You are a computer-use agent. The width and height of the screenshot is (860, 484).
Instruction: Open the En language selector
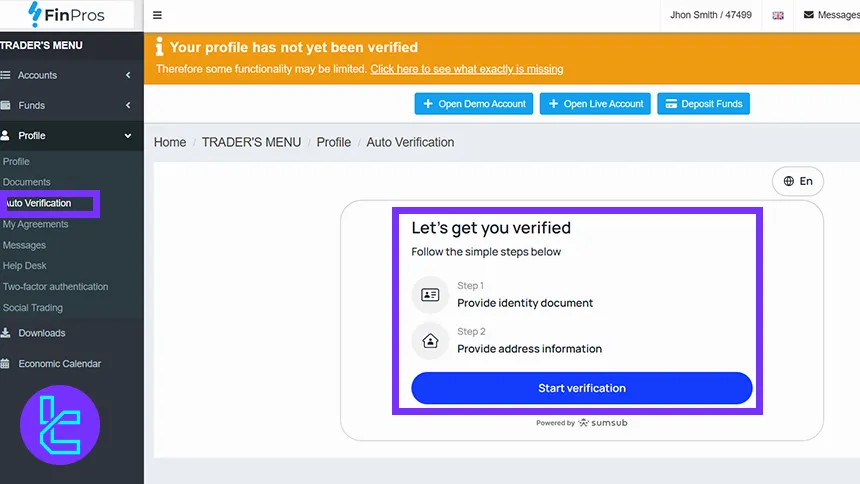click(798, 181)
